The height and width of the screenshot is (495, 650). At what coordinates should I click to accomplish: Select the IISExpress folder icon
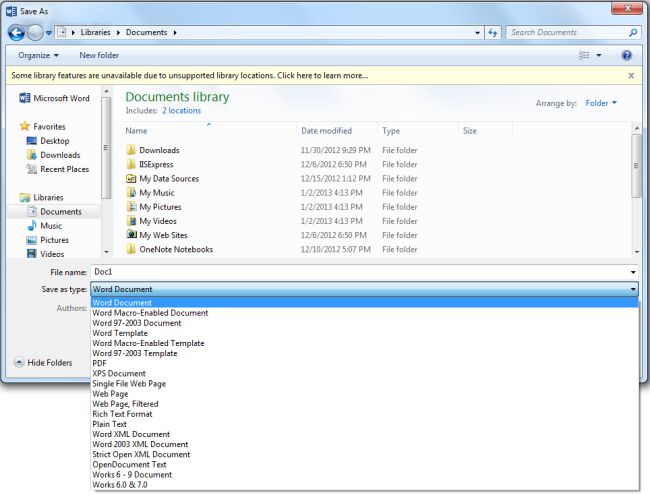pyautogui.click(x=131, y=164)
